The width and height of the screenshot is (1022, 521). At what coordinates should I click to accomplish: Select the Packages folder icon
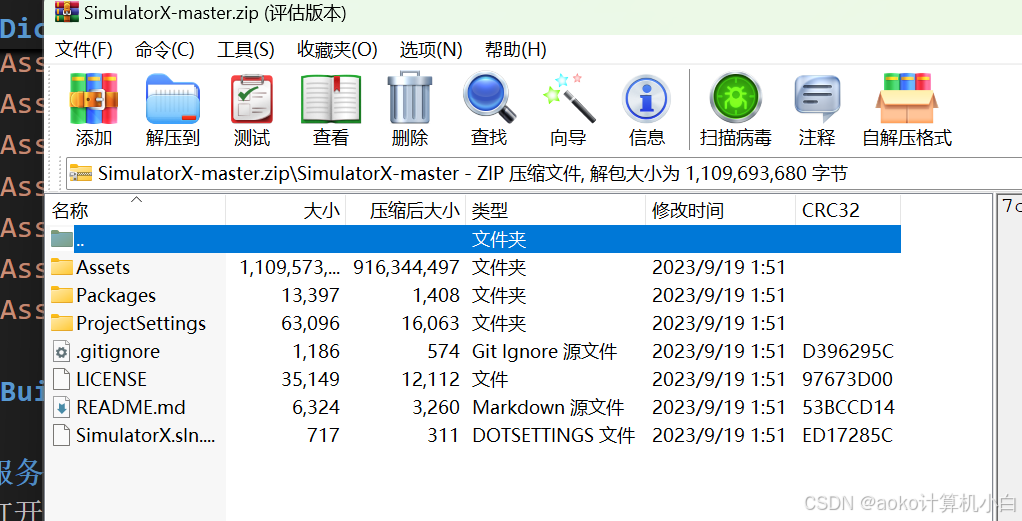[x=62, y=295]
